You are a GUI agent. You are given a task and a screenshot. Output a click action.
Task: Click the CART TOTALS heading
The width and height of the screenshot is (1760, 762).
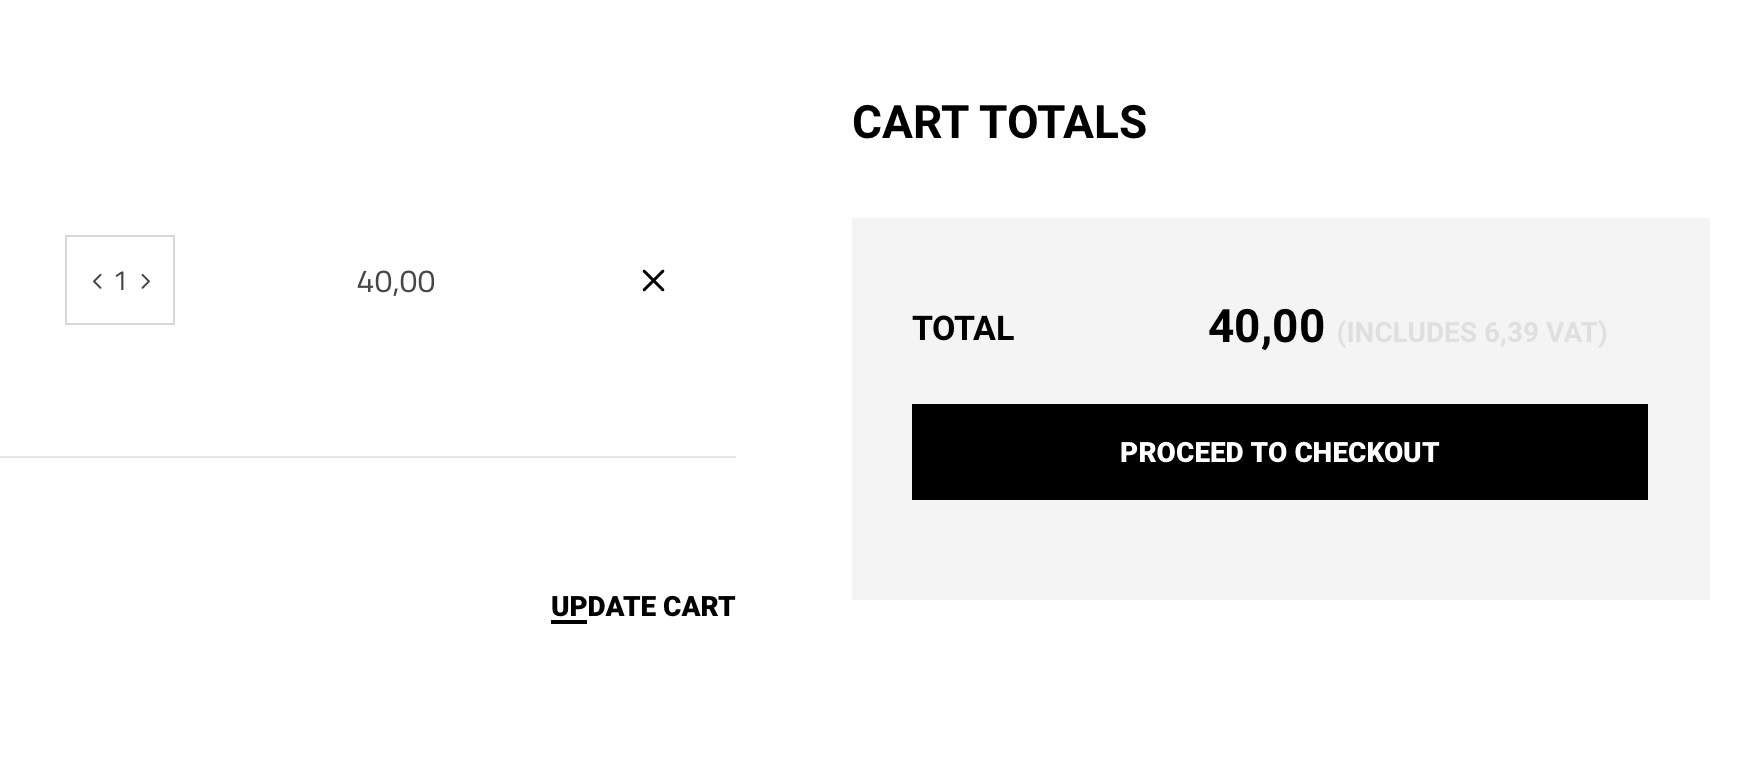pos(1000,122)
